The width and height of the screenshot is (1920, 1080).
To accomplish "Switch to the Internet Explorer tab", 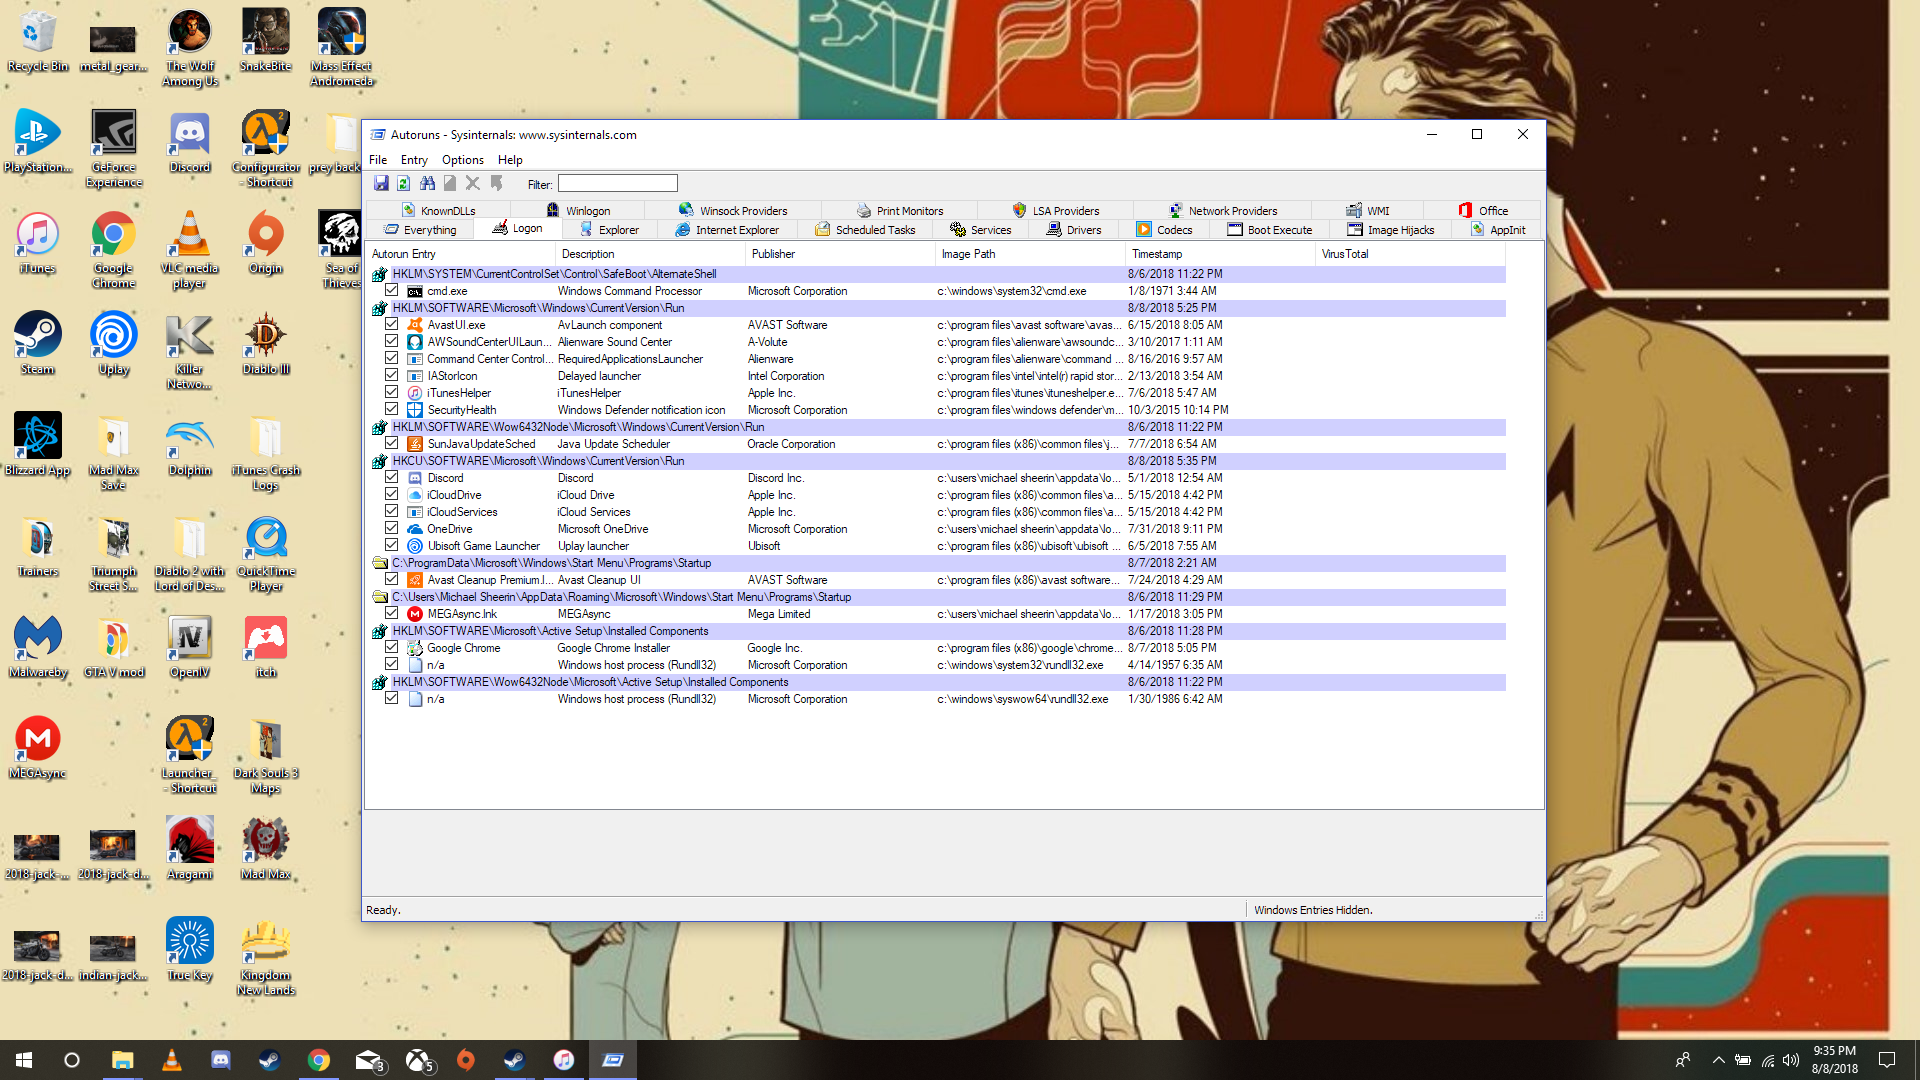I will point(727,230).
